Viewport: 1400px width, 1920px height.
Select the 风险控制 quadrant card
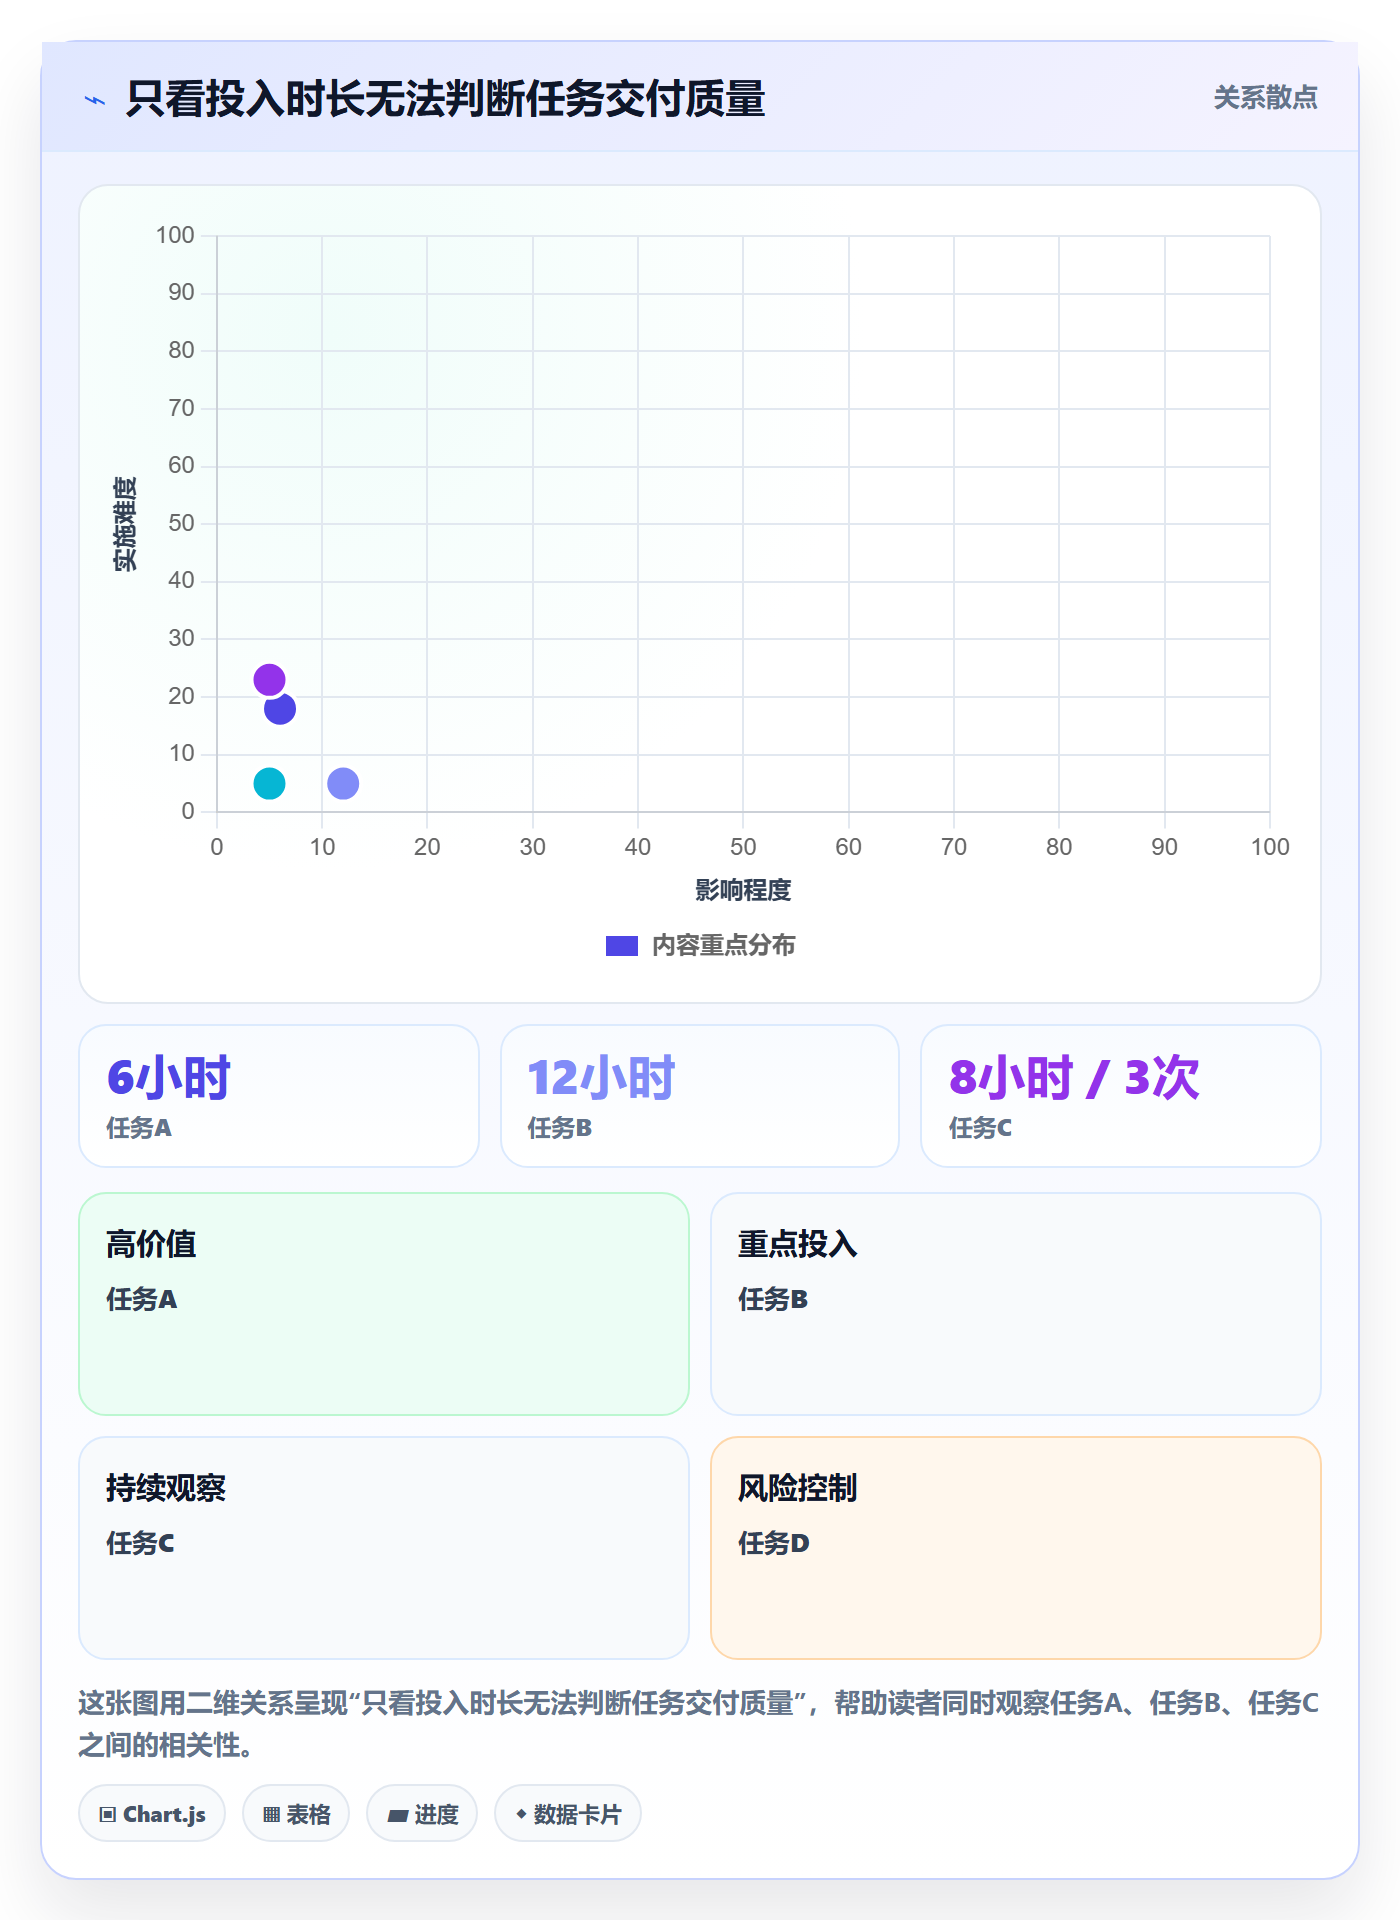pos(1016,1548)
